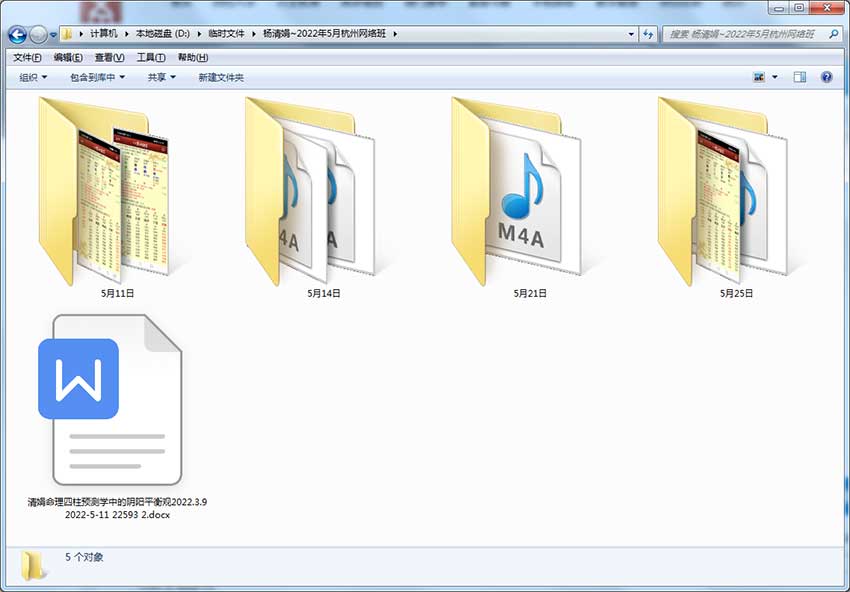
Task: Click the Back navigation arrow
Action: click(x=17, y=35)
